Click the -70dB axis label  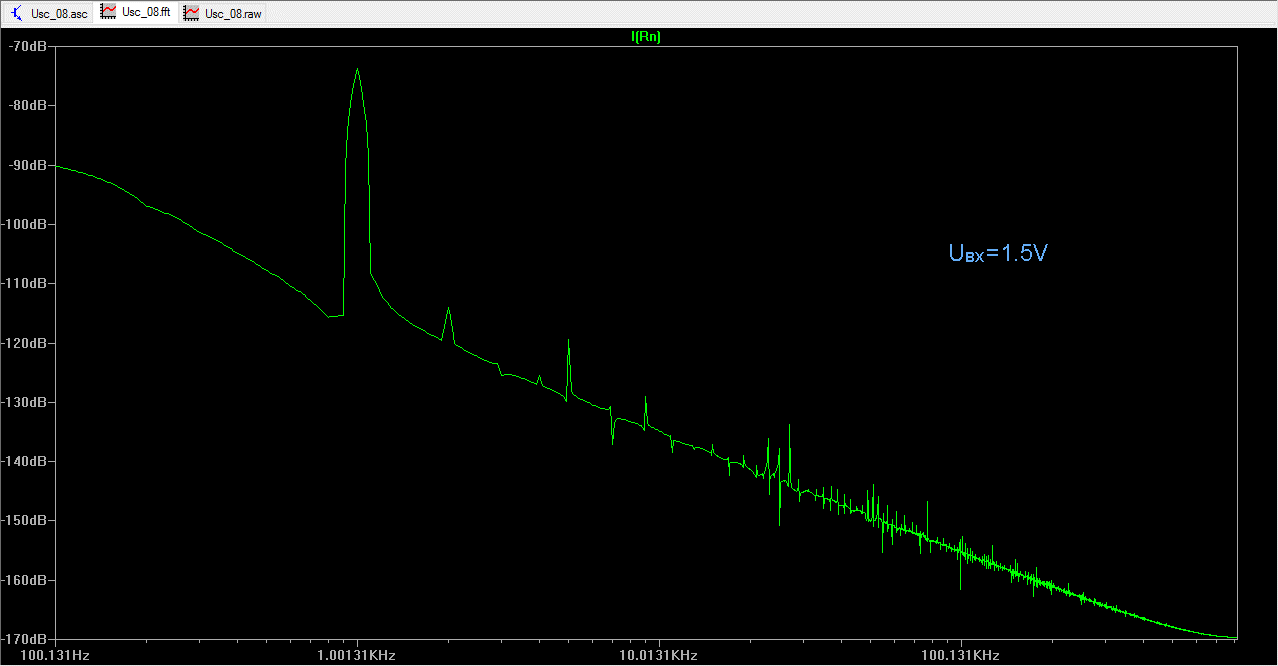pos(27,46)
